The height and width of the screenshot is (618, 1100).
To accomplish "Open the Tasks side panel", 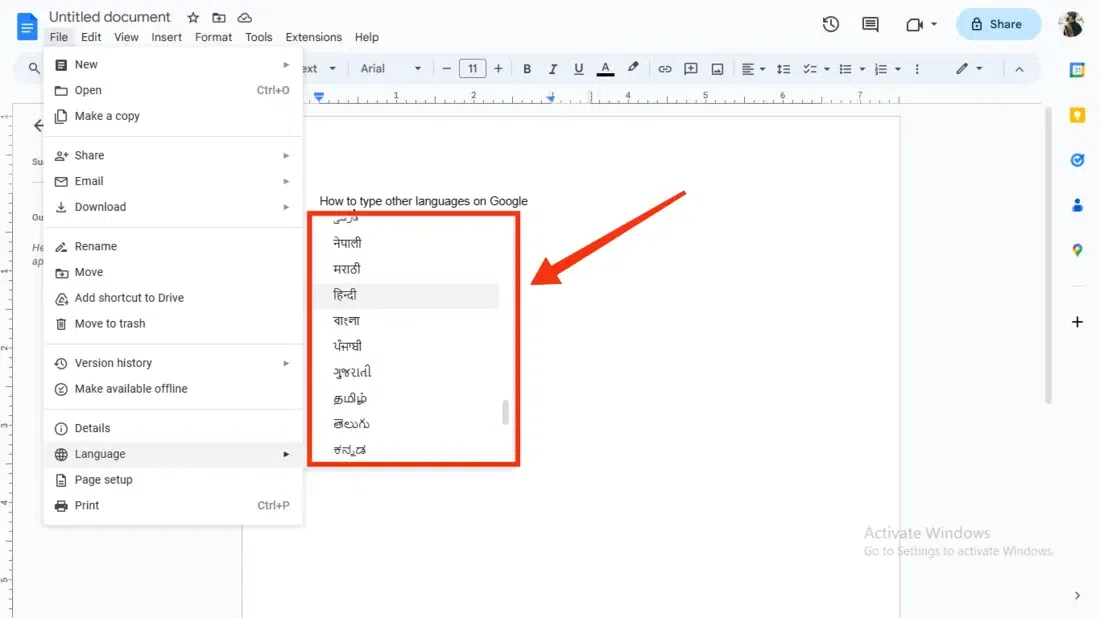I will [1077, 161].
